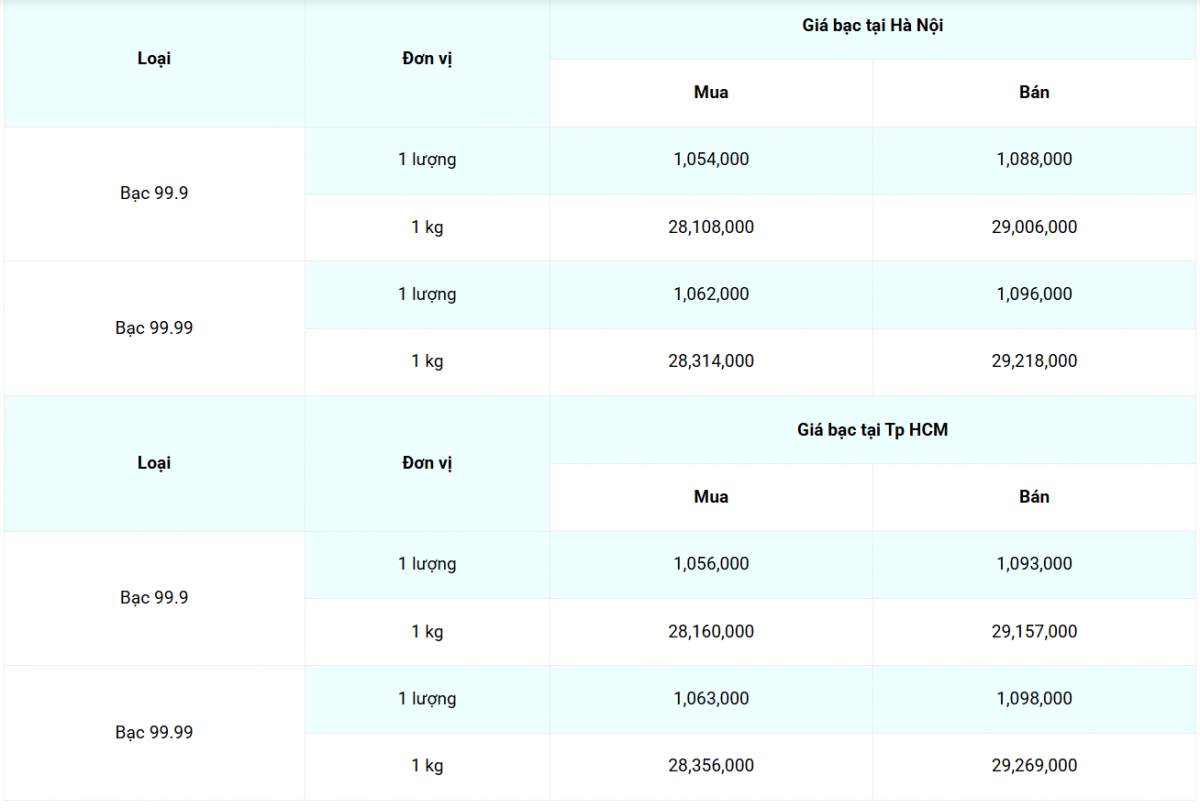Click the Bạc 99.9 label in Tp HCM table
The width and height of the screenshot is (1200, 809).
point(154,598)
